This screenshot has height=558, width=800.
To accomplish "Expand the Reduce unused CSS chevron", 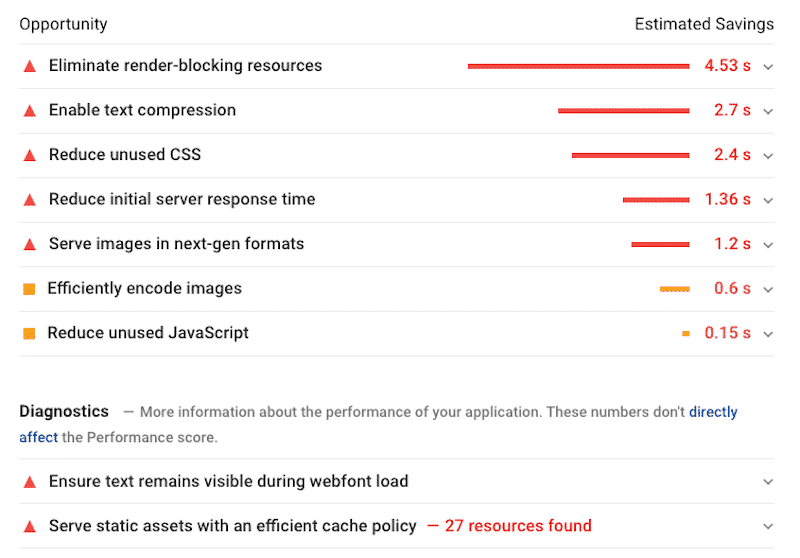I will (x=768, y=155).
